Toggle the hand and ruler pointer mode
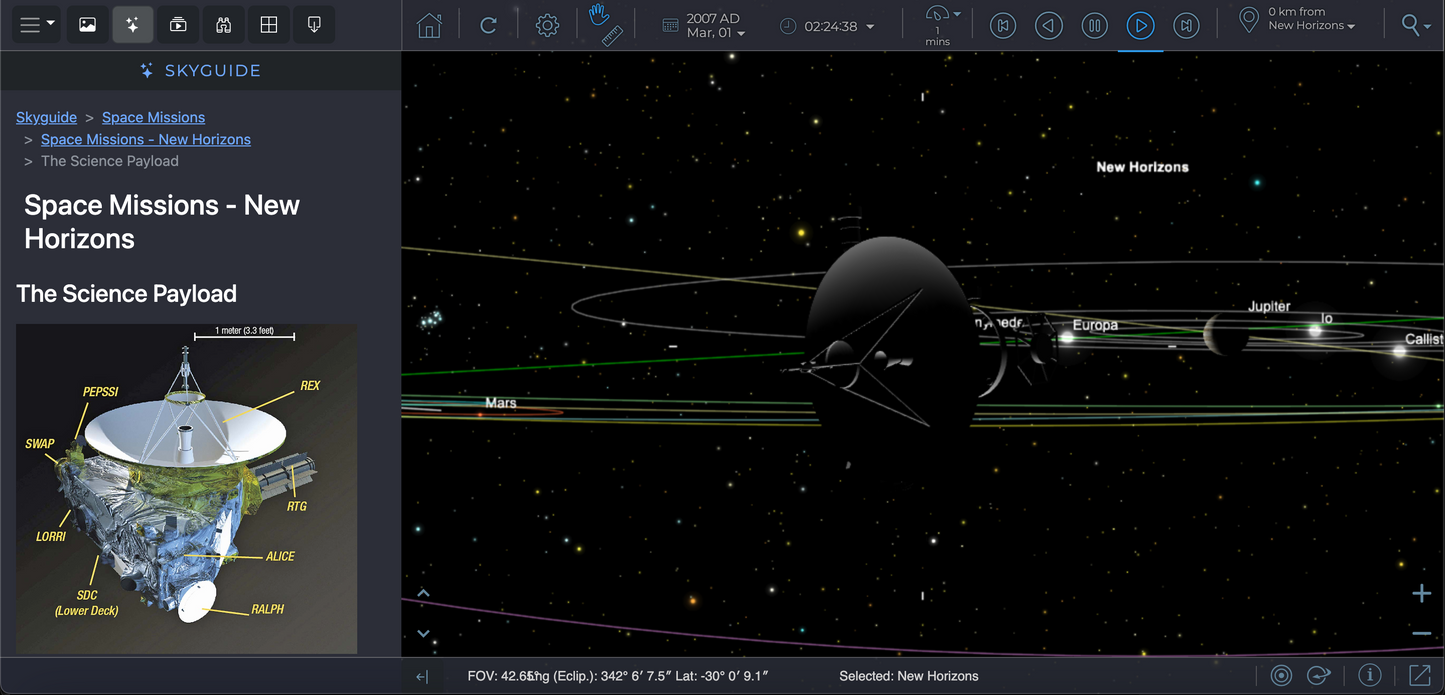The height and width of the screenshot is (695, 1445). click(x=605, y=26)
